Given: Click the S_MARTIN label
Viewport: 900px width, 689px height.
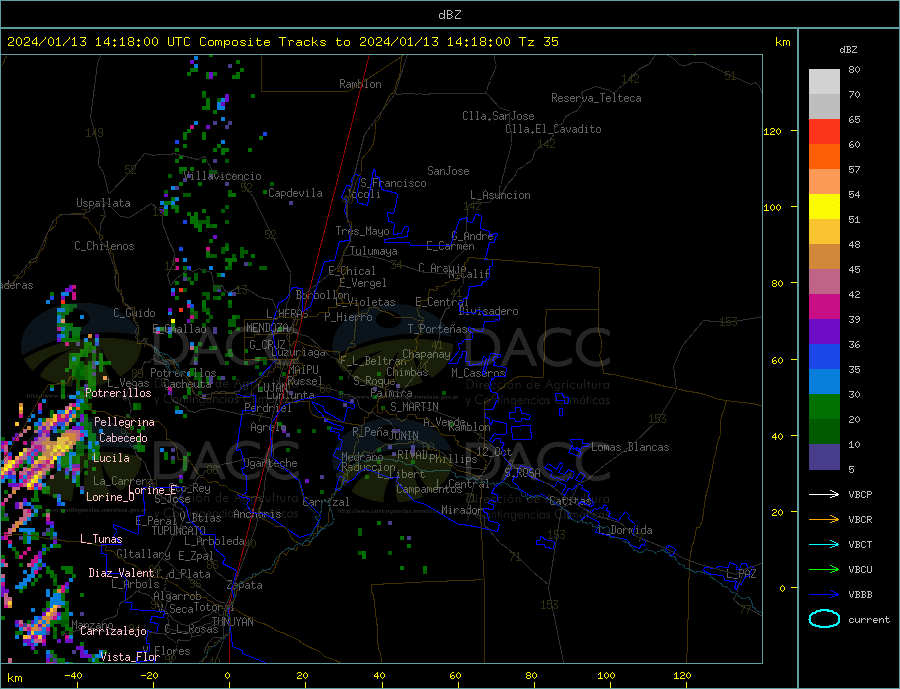Looking at the screenshot, I should point(414,407).
